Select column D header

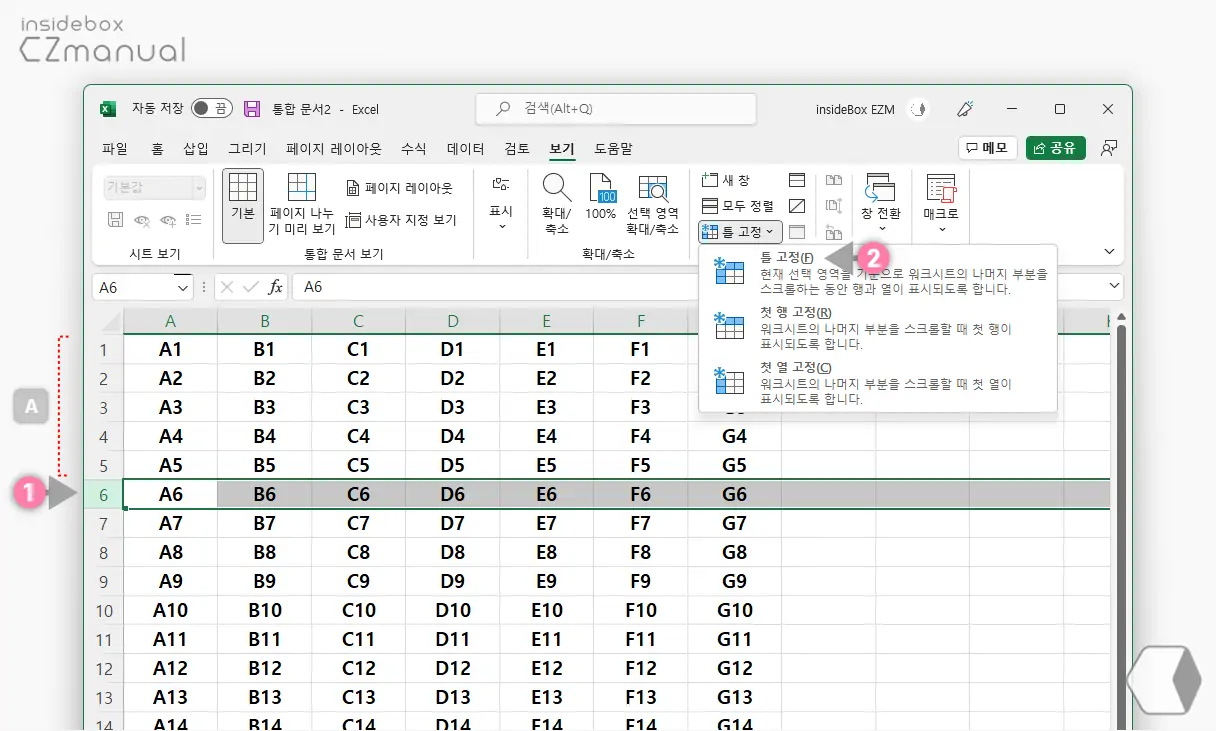point(452,321)
